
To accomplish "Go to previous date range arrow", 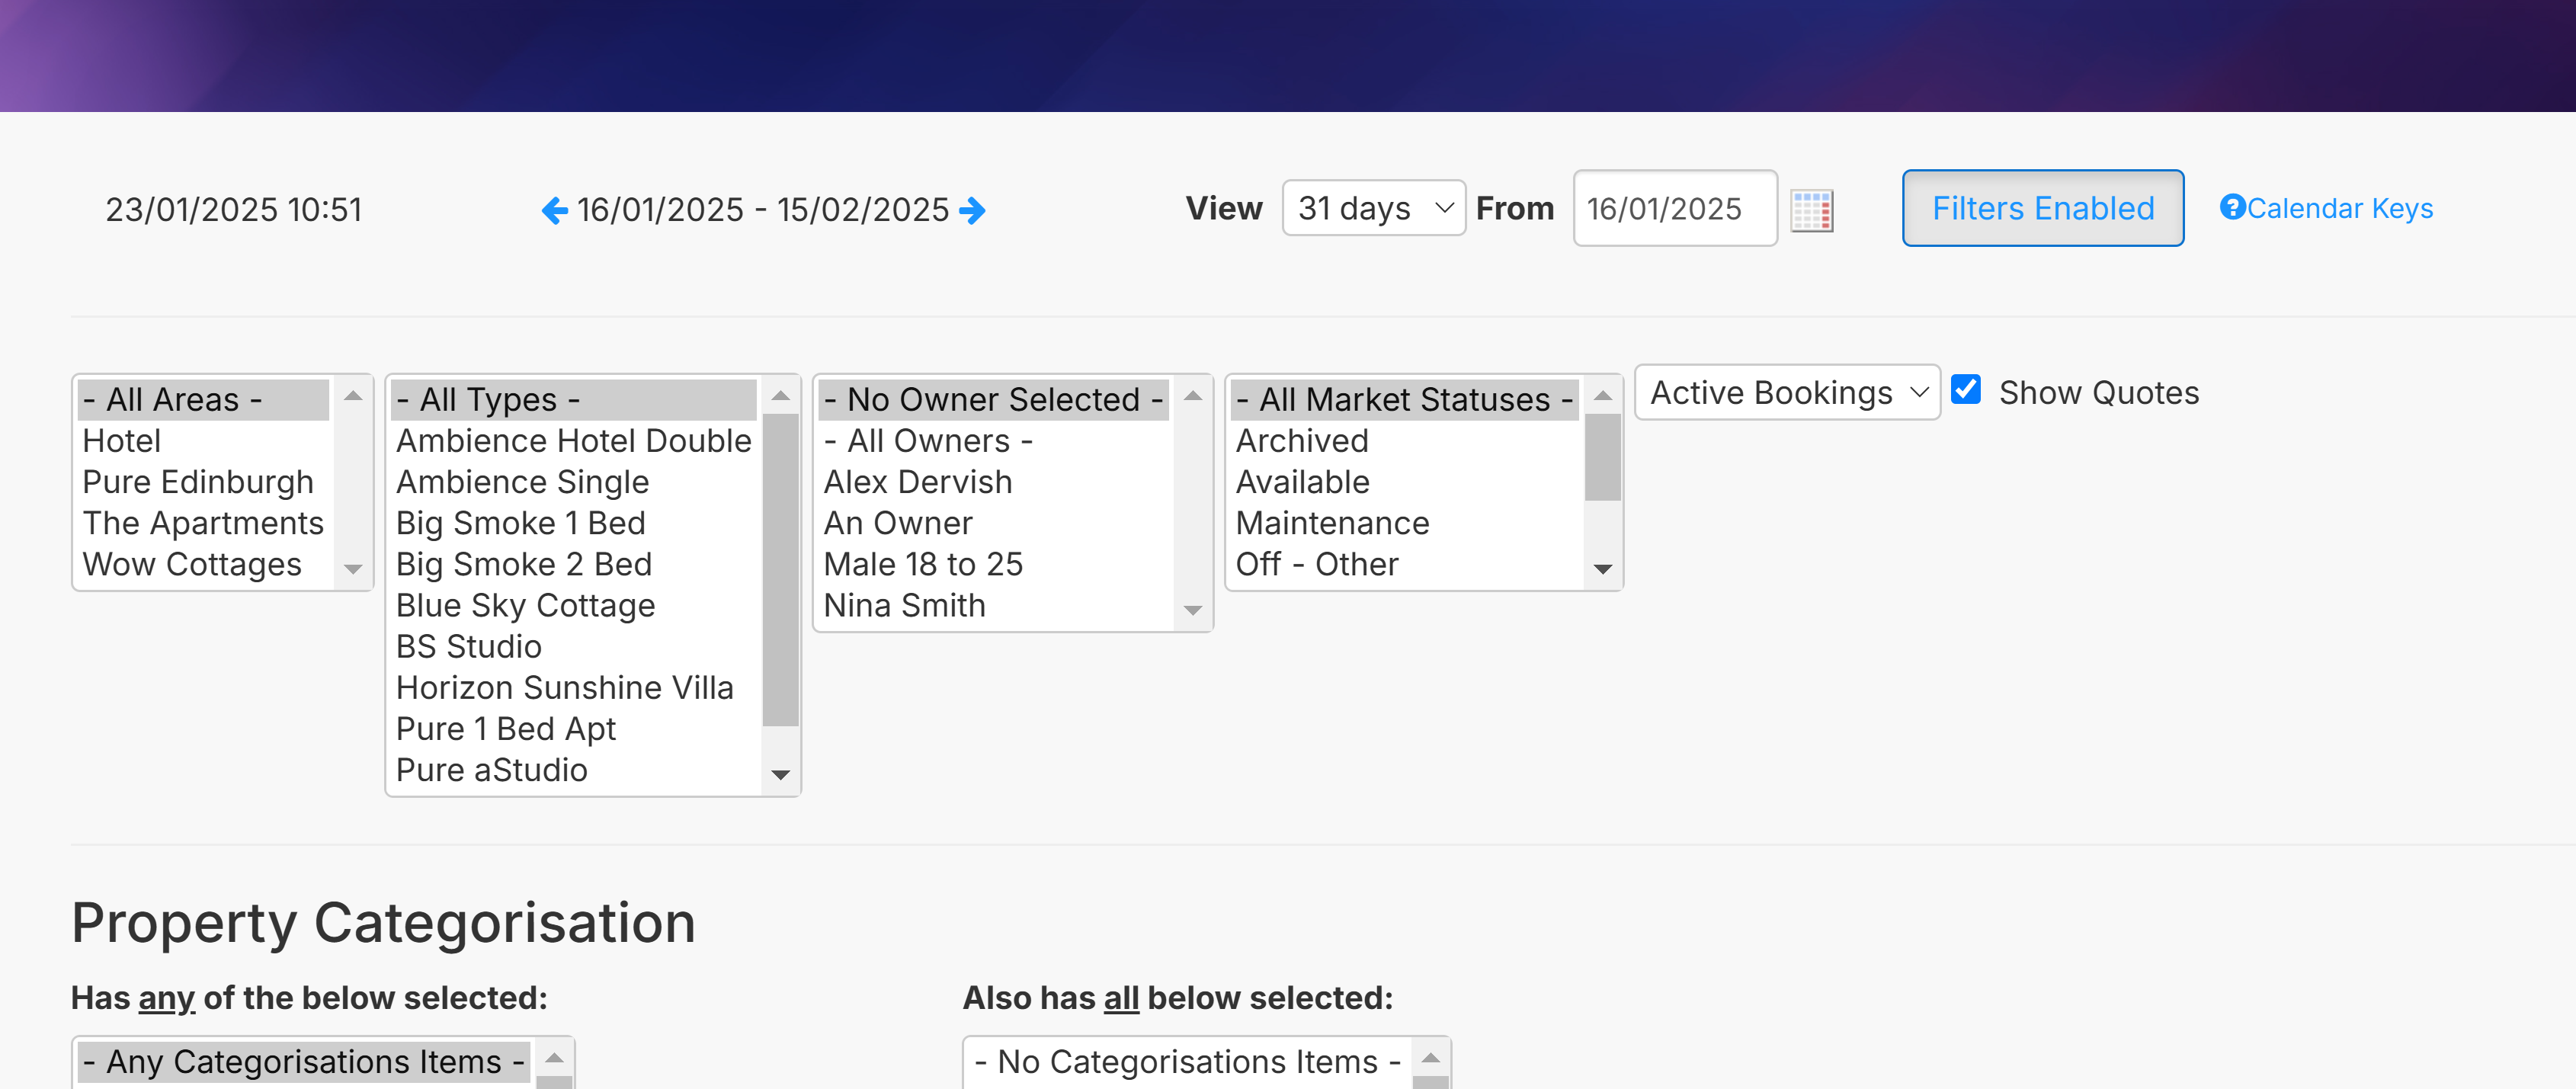I will (x=554, y=210).
